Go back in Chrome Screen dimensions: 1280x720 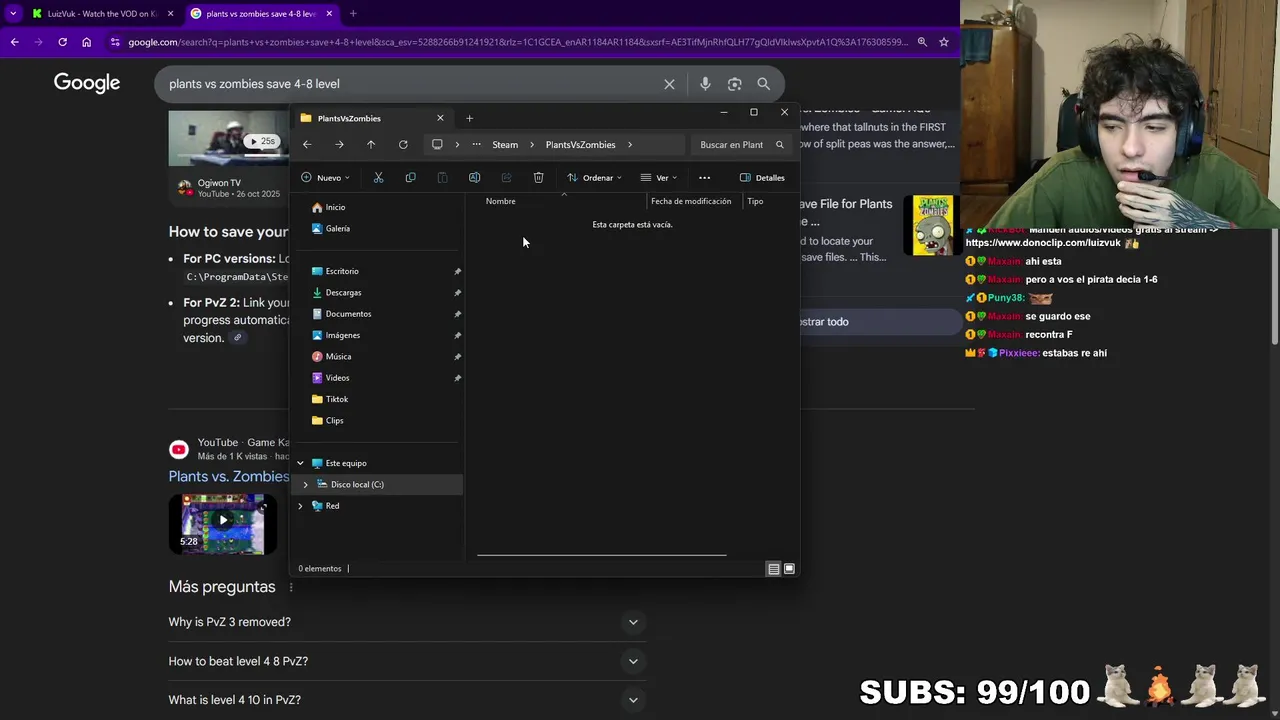tap(14, 42)
